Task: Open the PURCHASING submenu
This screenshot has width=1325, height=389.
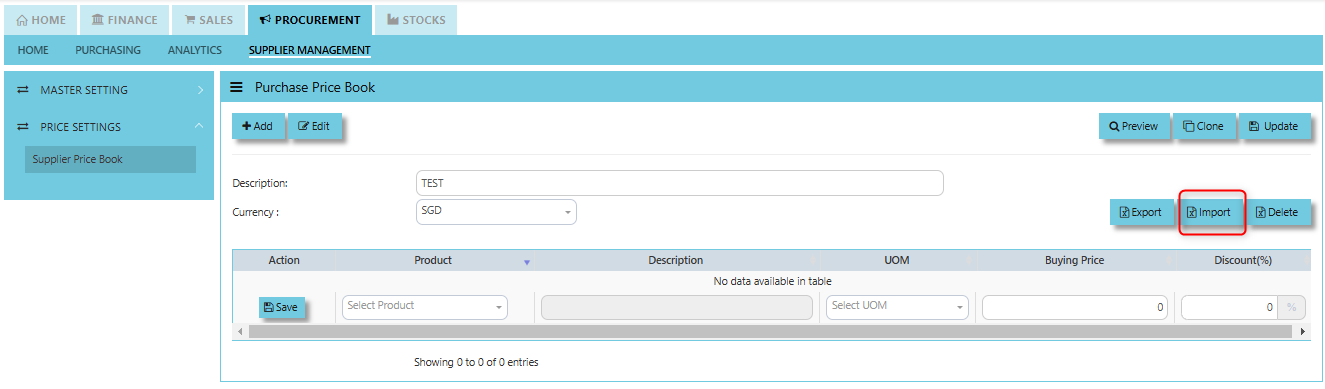Action: pyautogui.click(x=108, y=50)
